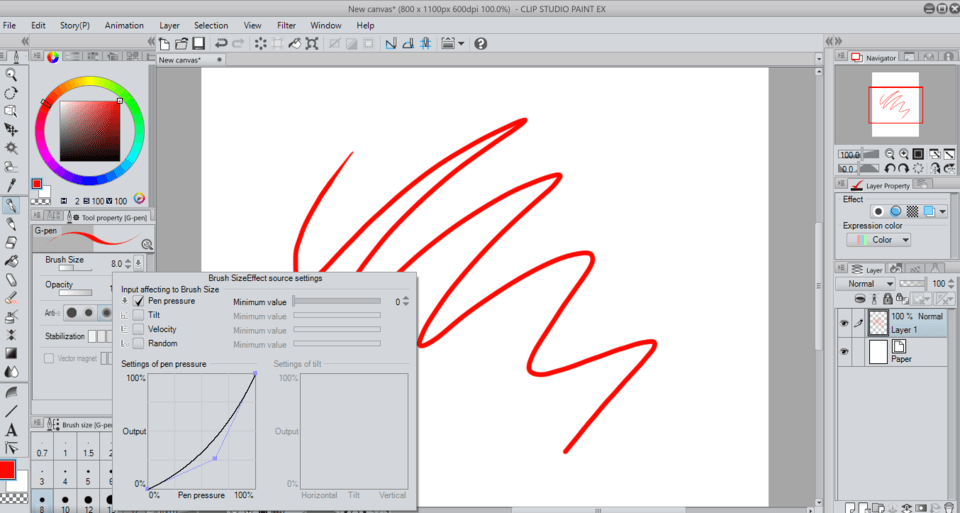Select the Zoom magnifier tool
960x513 pixels.
[11, 74]
